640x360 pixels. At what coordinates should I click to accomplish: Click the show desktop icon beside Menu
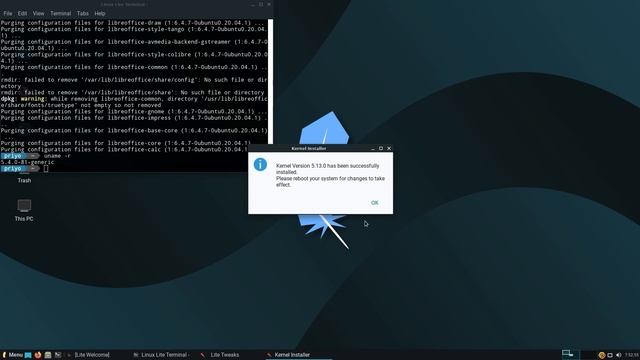(x=28, y=355)
